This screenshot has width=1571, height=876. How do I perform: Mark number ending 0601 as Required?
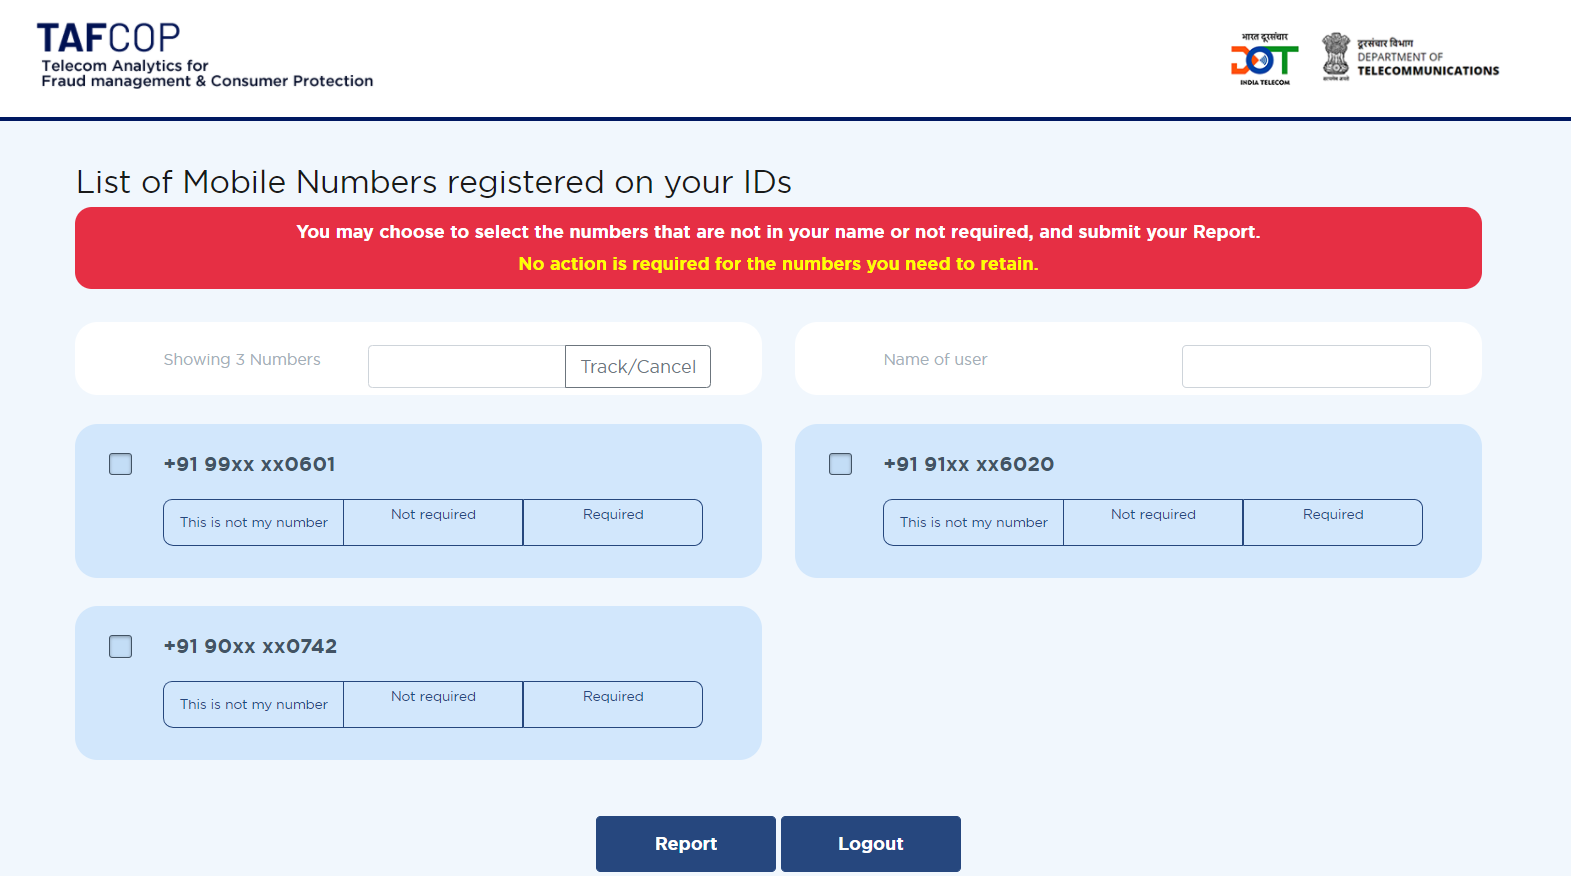coord(613,522)
